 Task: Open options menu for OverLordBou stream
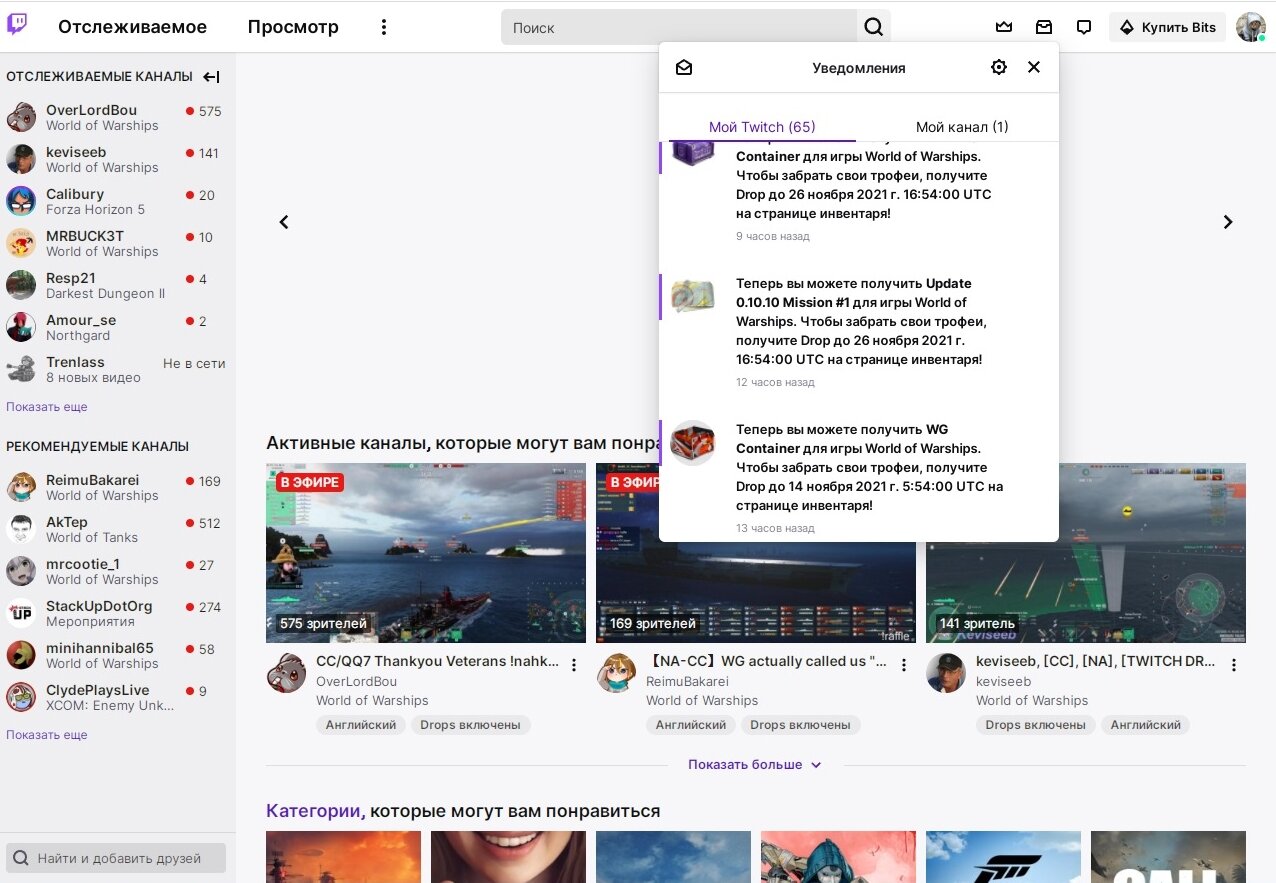point(574,665)
